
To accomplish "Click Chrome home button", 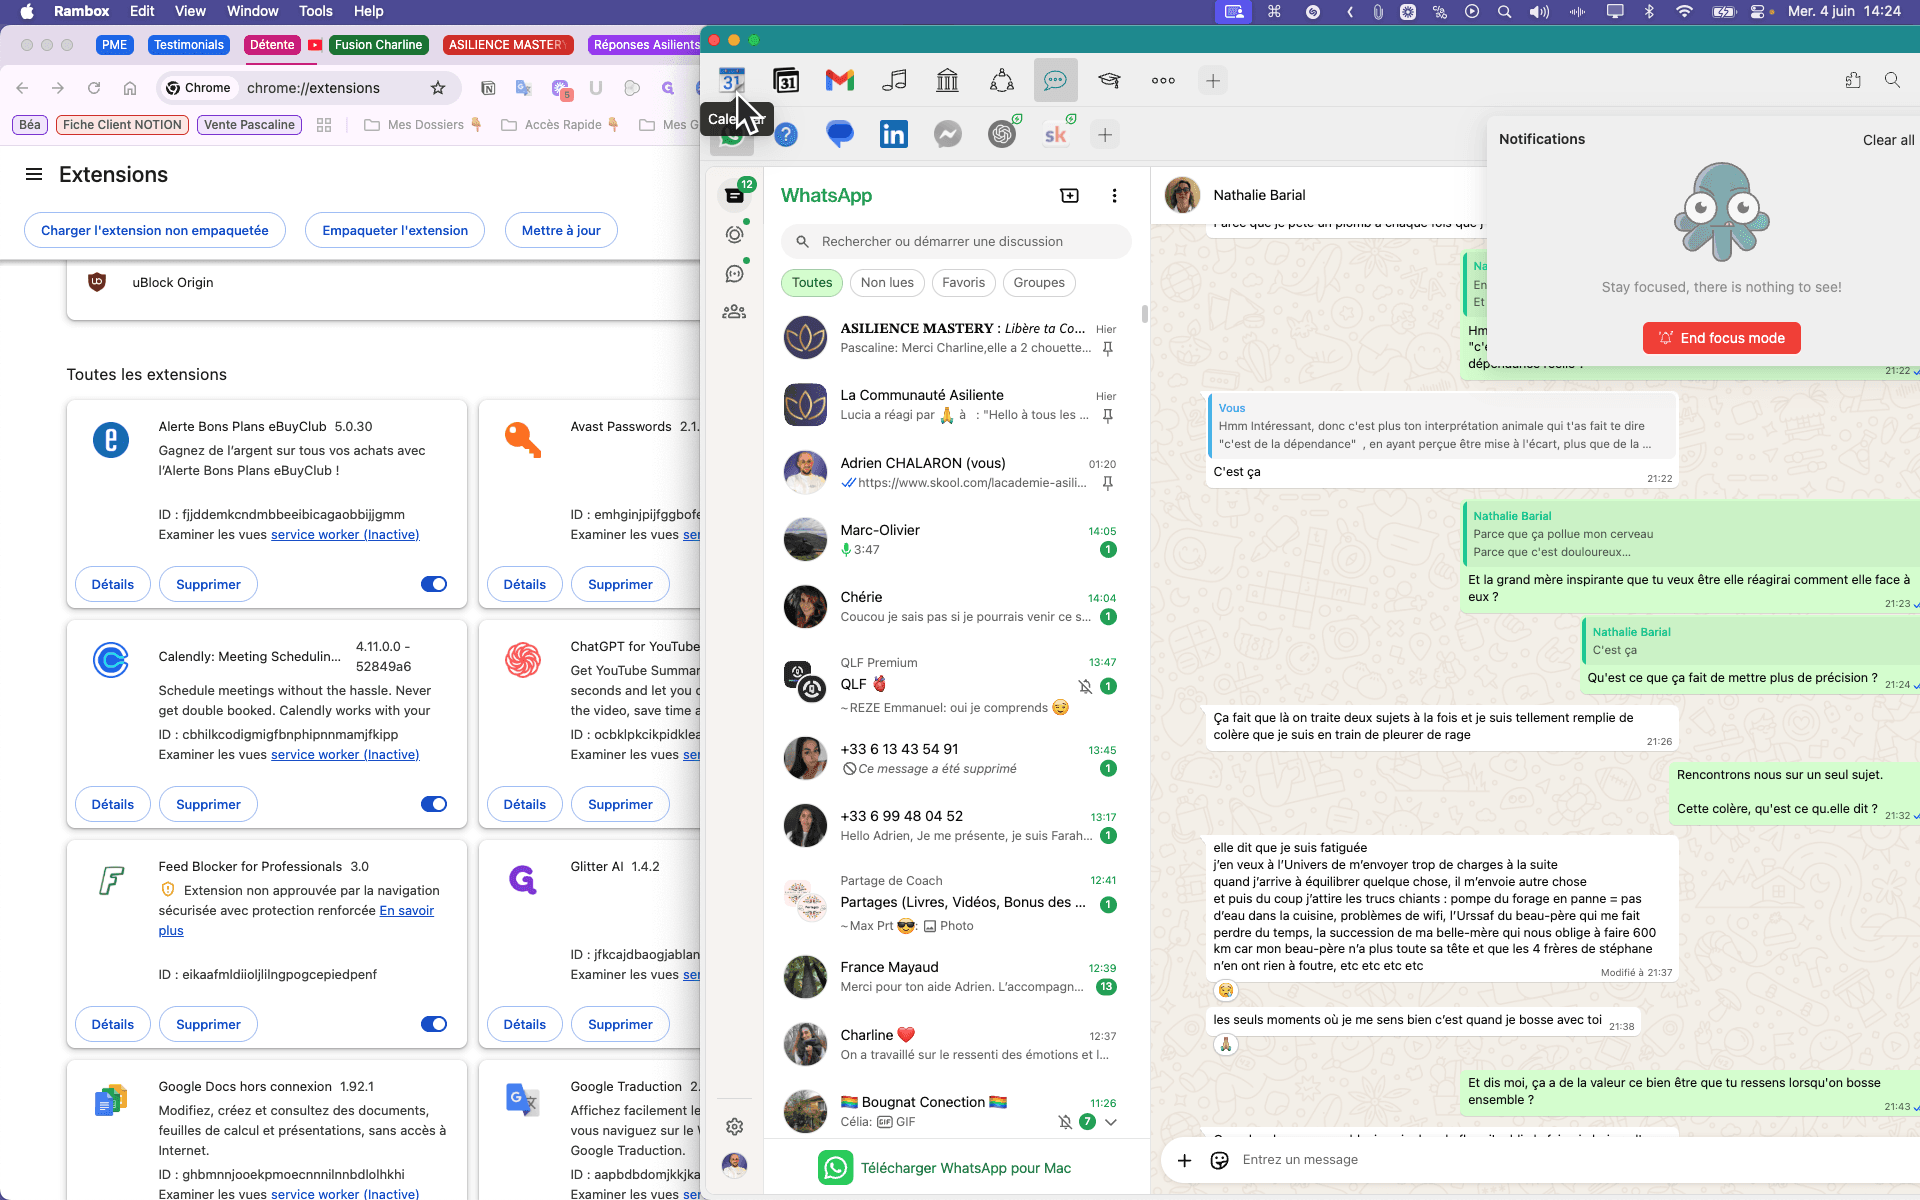I will coord(130,88).
